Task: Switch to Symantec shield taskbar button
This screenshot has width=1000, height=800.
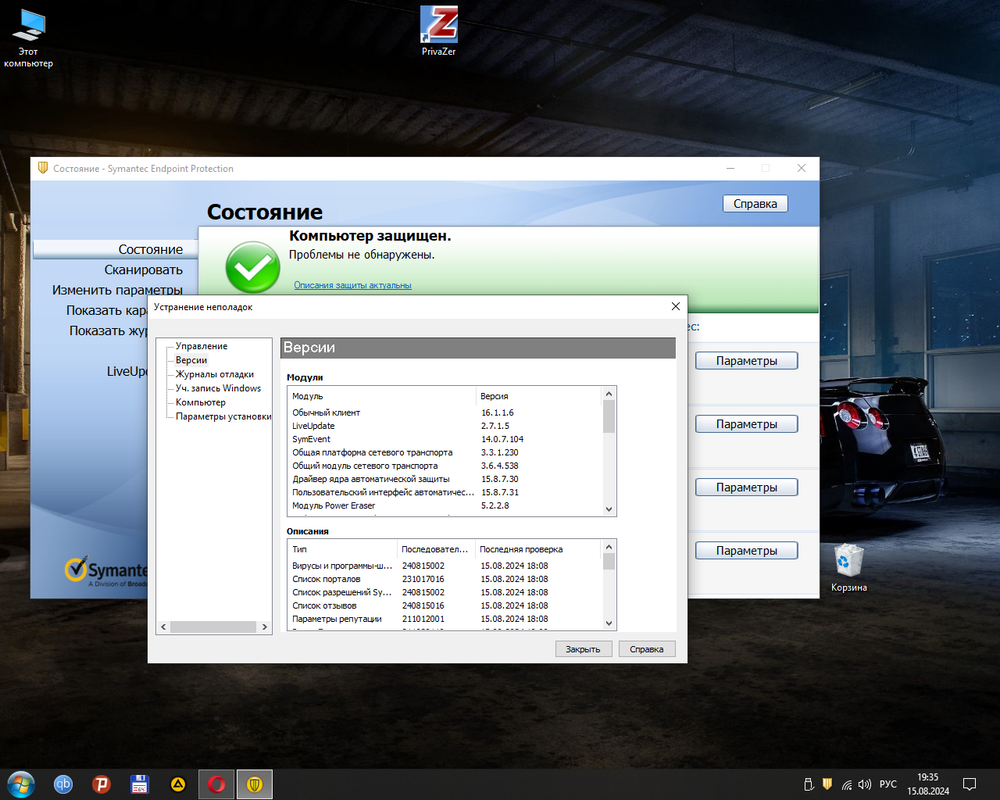Action: 254,784
